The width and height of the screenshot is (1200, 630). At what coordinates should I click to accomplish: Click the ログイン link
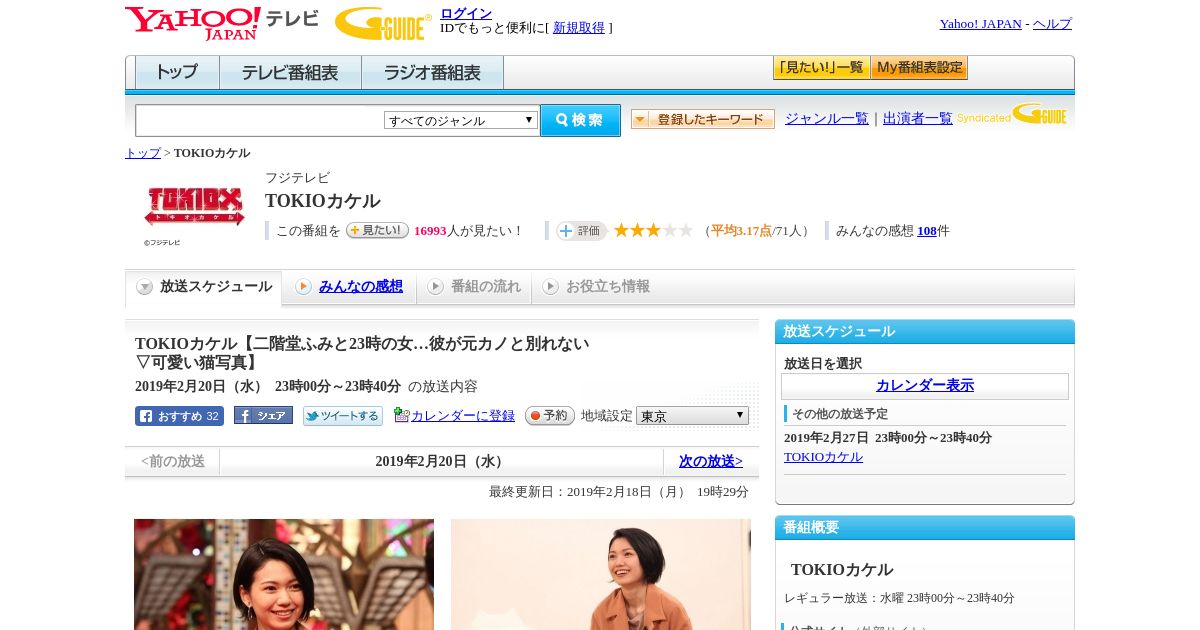click(466, 13)
